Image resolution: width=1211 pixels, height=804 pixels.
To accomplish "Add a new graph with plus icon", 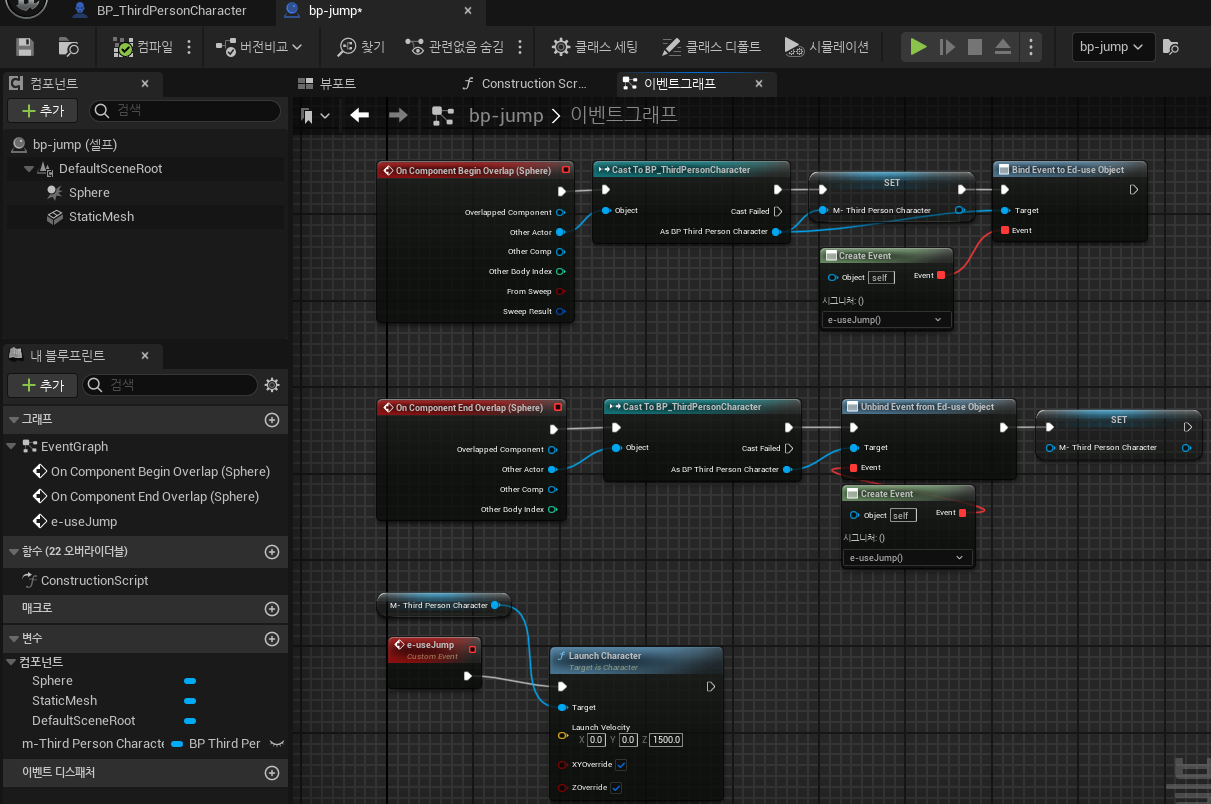I will 271,420.
